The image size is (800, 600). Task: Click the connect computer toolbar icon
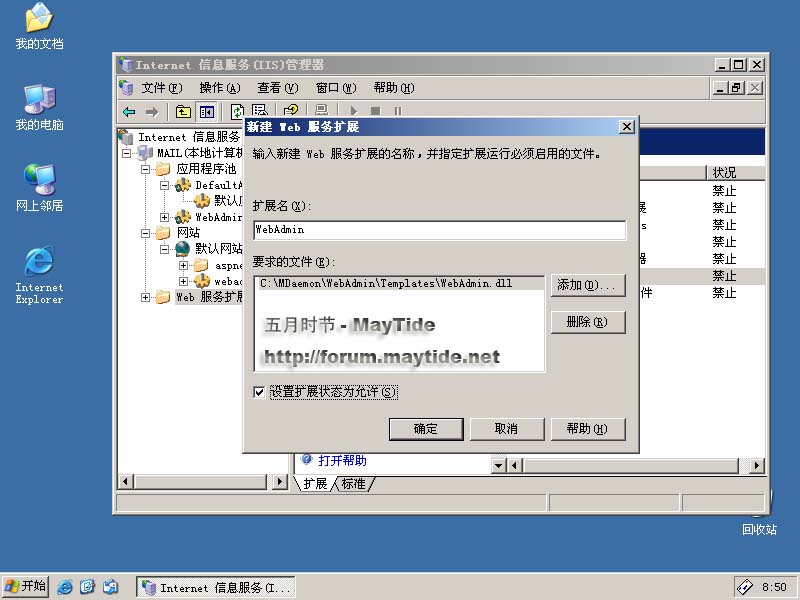pyautogui.click(x=322, y=110)
